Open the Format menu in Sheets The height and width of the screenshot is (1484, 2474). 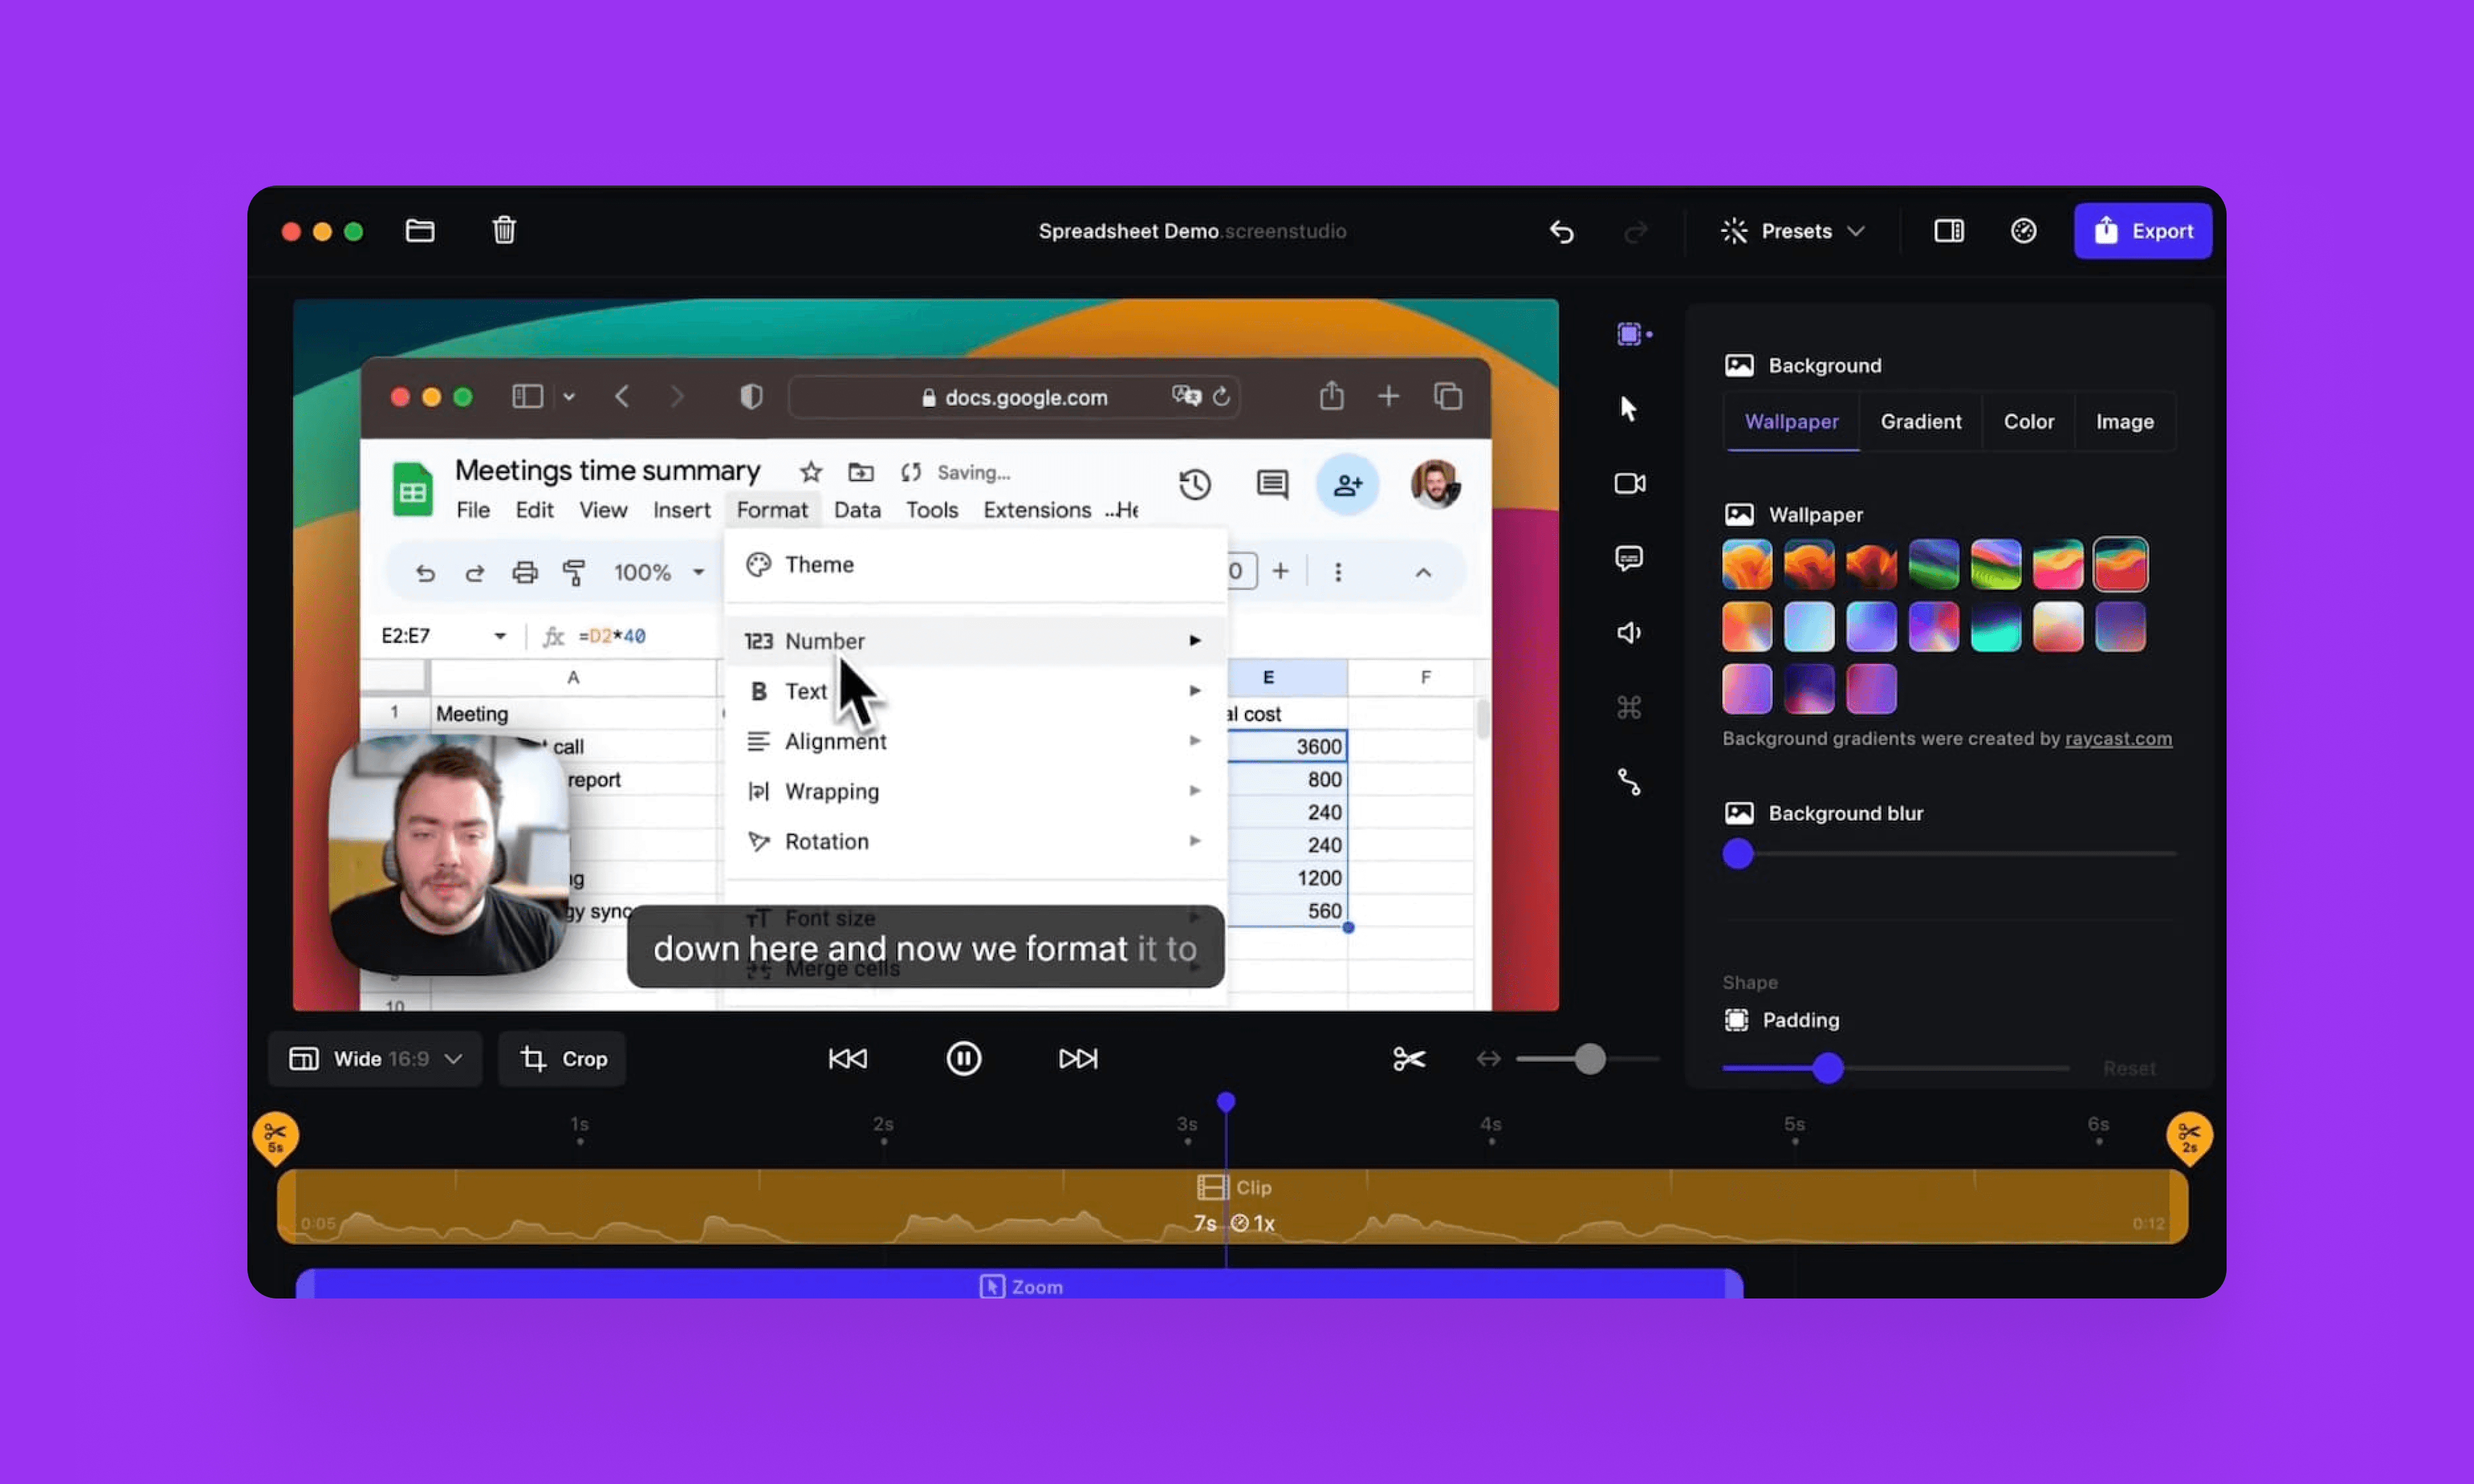(x=772, y=510)
